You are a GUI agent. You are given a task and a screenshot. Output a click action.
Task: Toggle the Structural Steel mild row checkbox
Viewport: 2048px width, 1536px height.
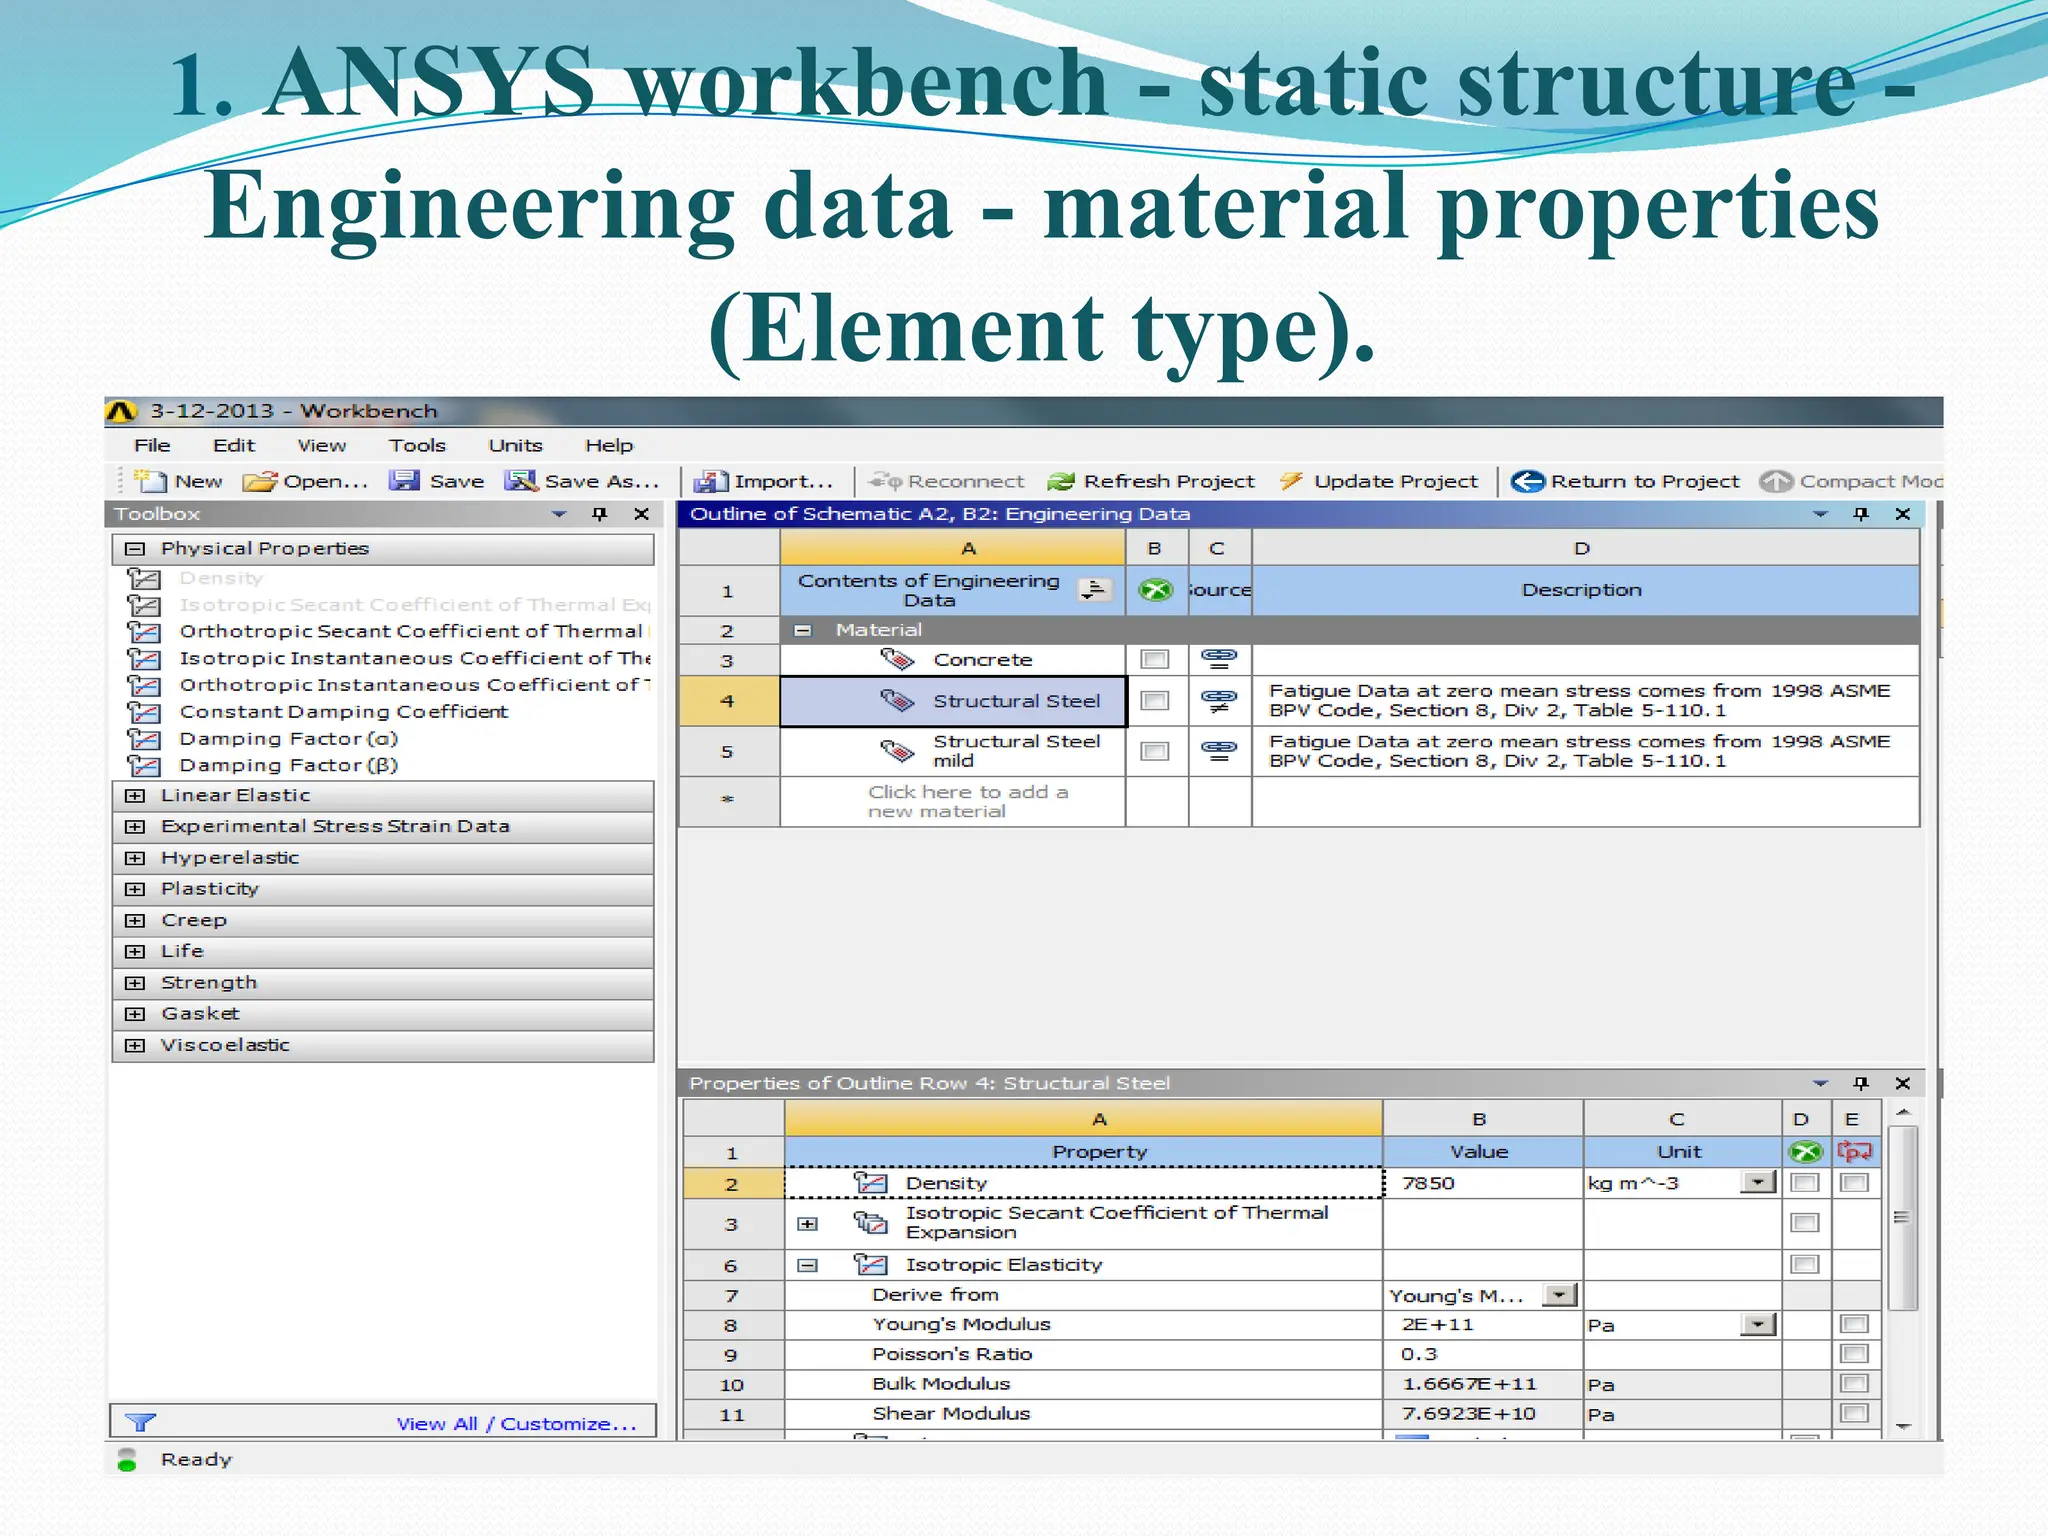[1155, 750]
